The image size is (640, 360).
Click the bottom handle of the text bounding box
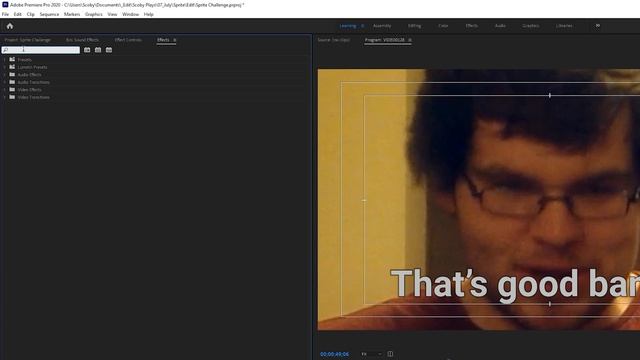pyautogui.click(x=550, y=304)
